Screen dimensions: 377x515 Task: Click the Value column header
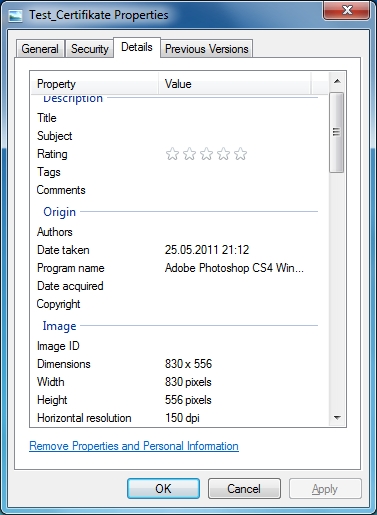point(235,84)
